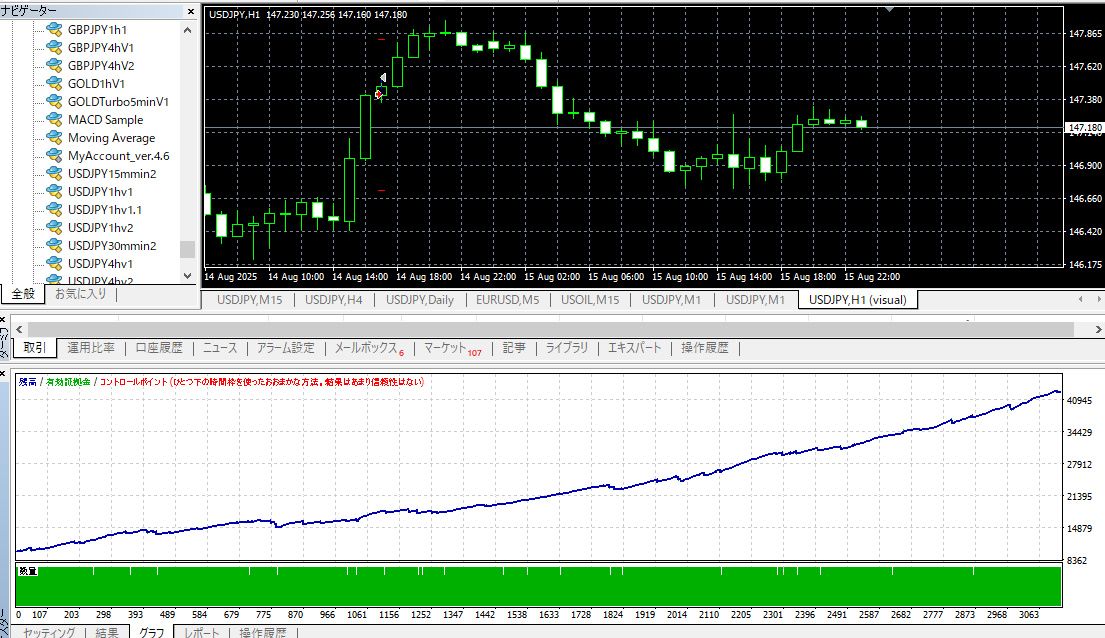
Task: Switch to the USDJPY,Daily chart tab
Action: 419,300
